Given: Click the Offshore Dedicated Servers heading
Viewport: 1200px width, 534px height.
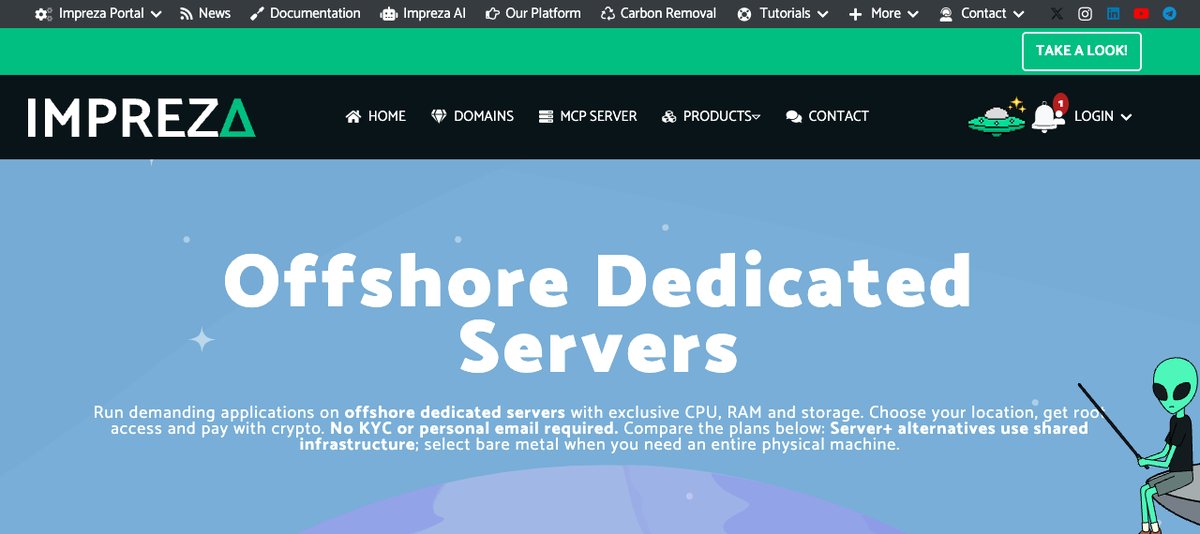Looking at the screenshot, I should tap(598, 311).
